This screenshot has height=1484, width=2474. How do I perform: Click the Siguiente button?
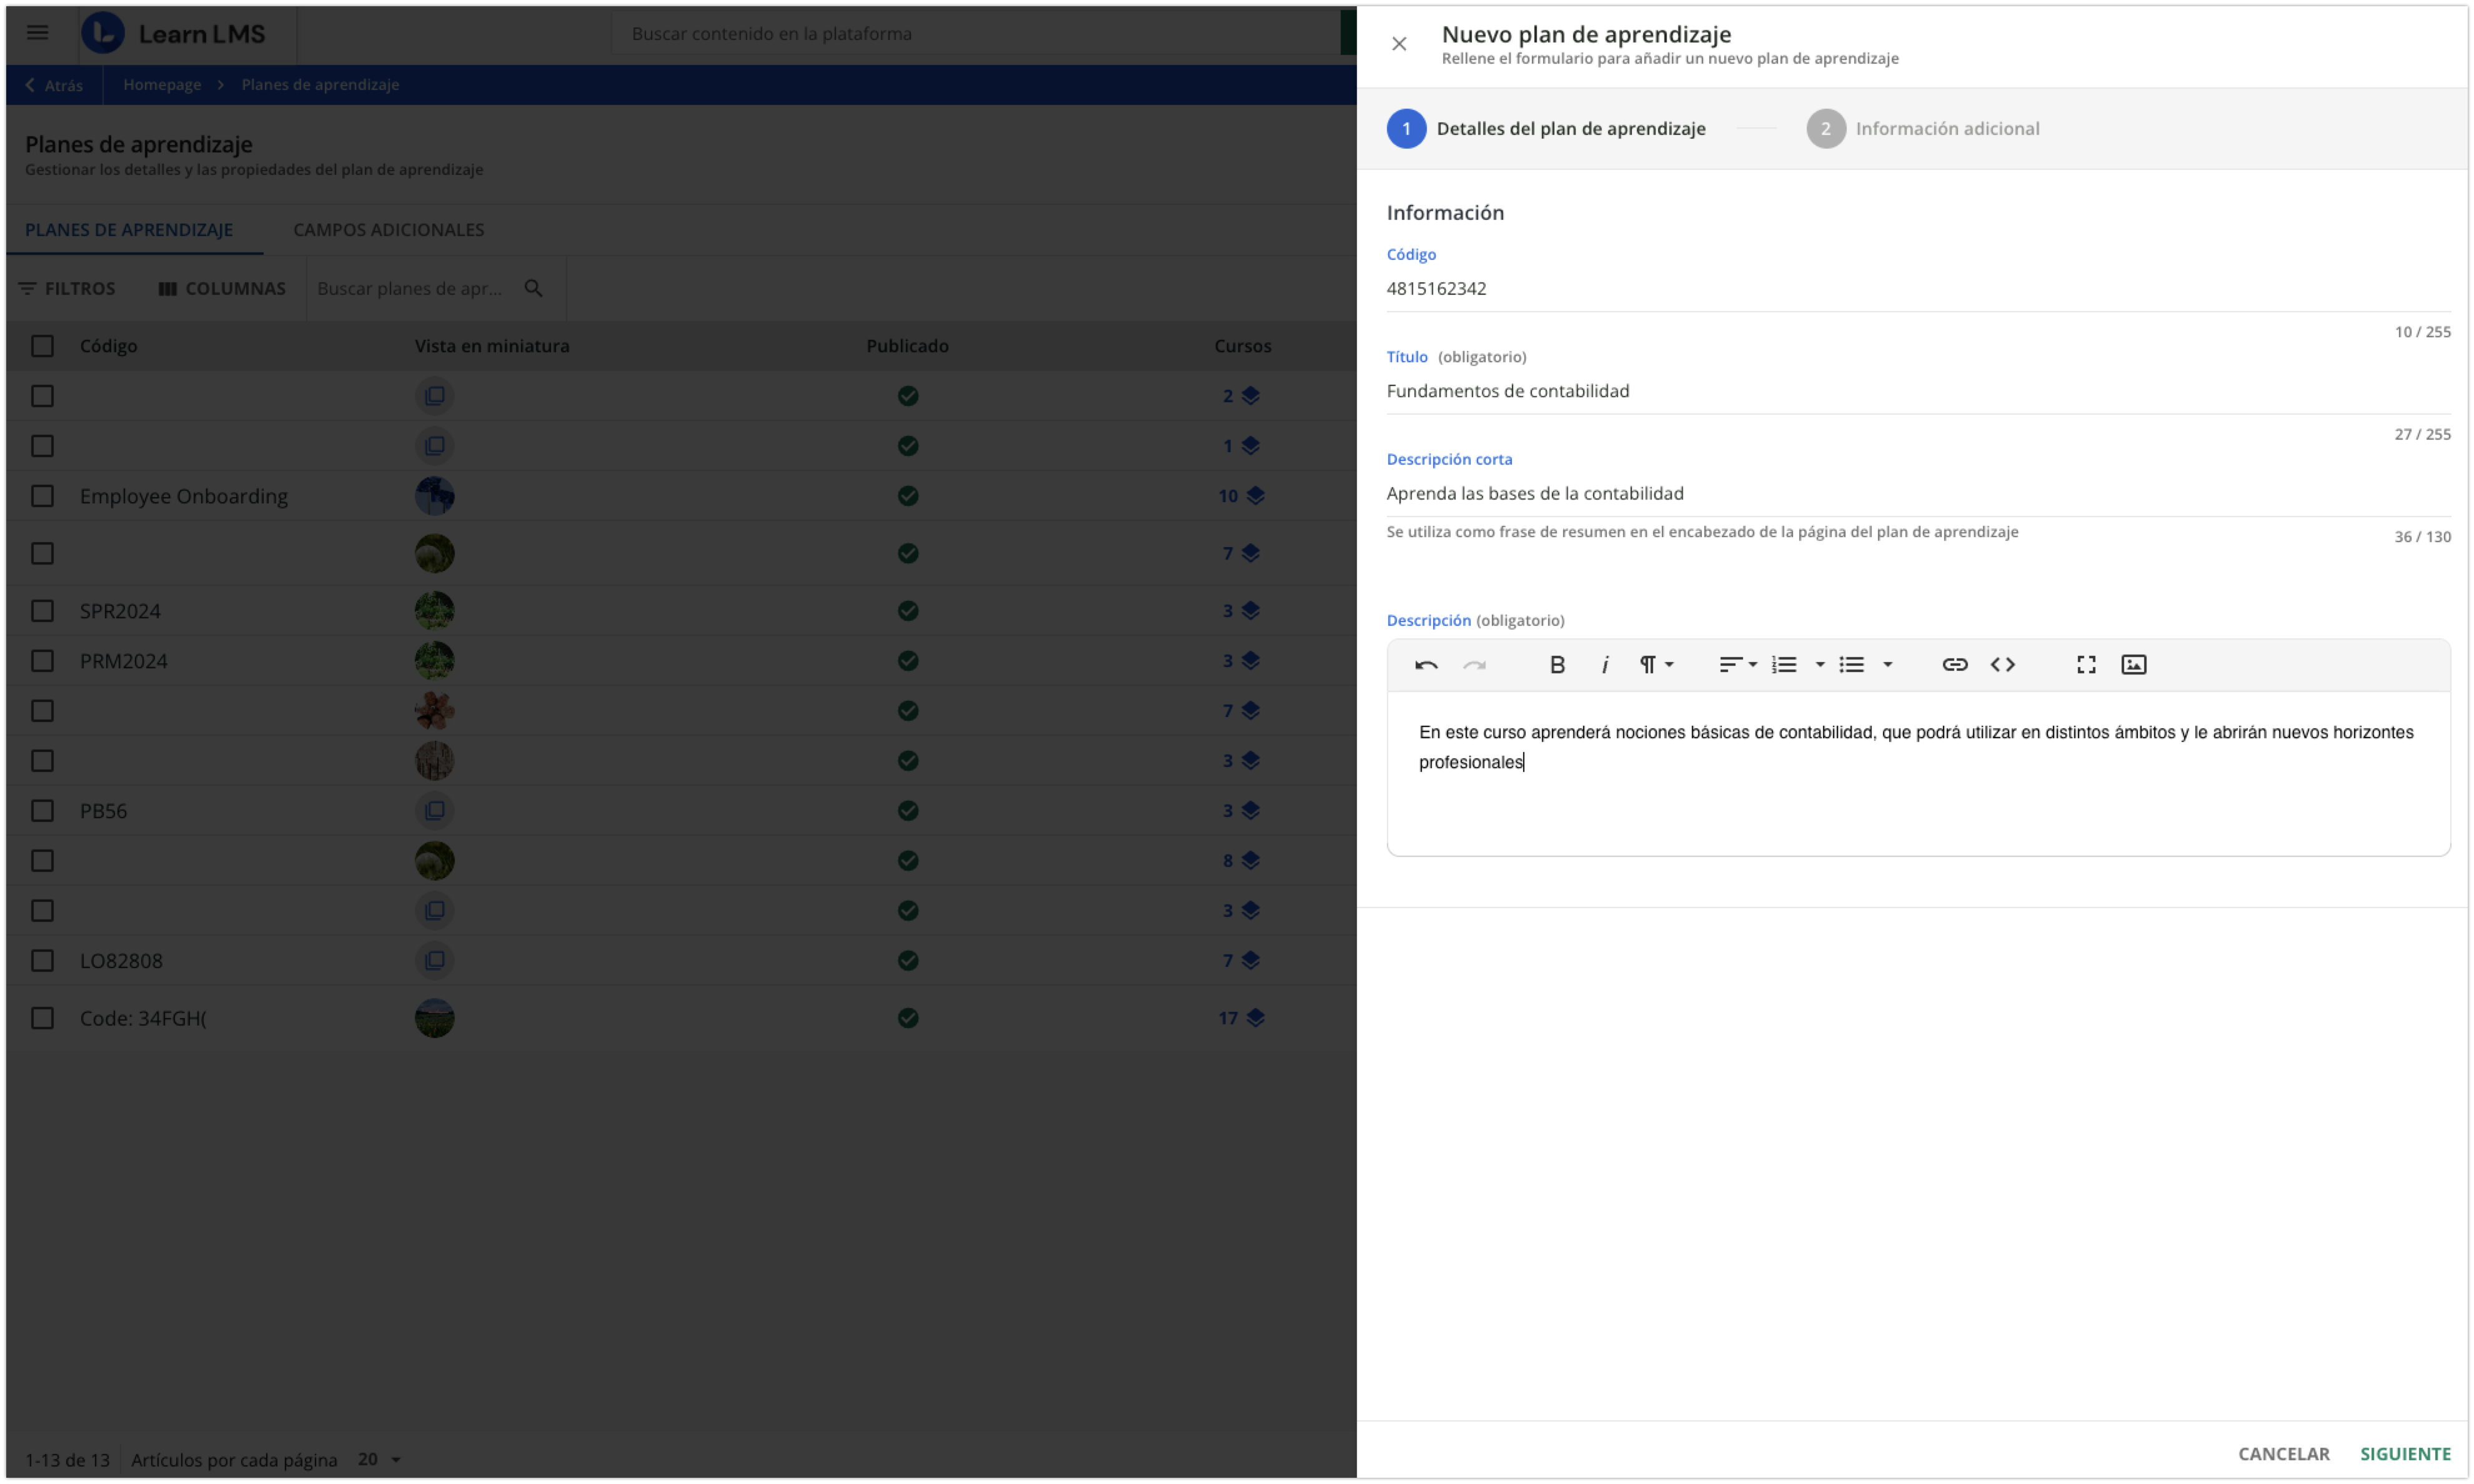tap(2405, 1454)
